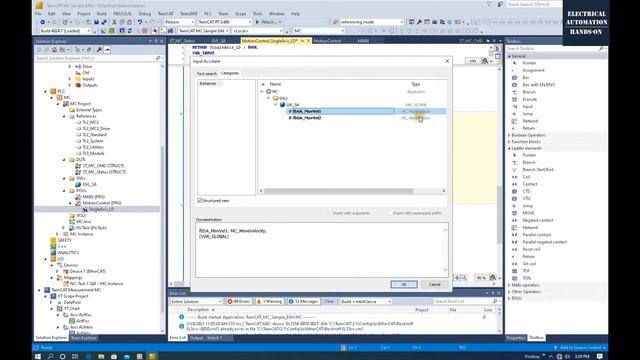Select the Coil ladder element in Toolbox
Viewport: 640px width, 360px height.
tap(526, 177)
